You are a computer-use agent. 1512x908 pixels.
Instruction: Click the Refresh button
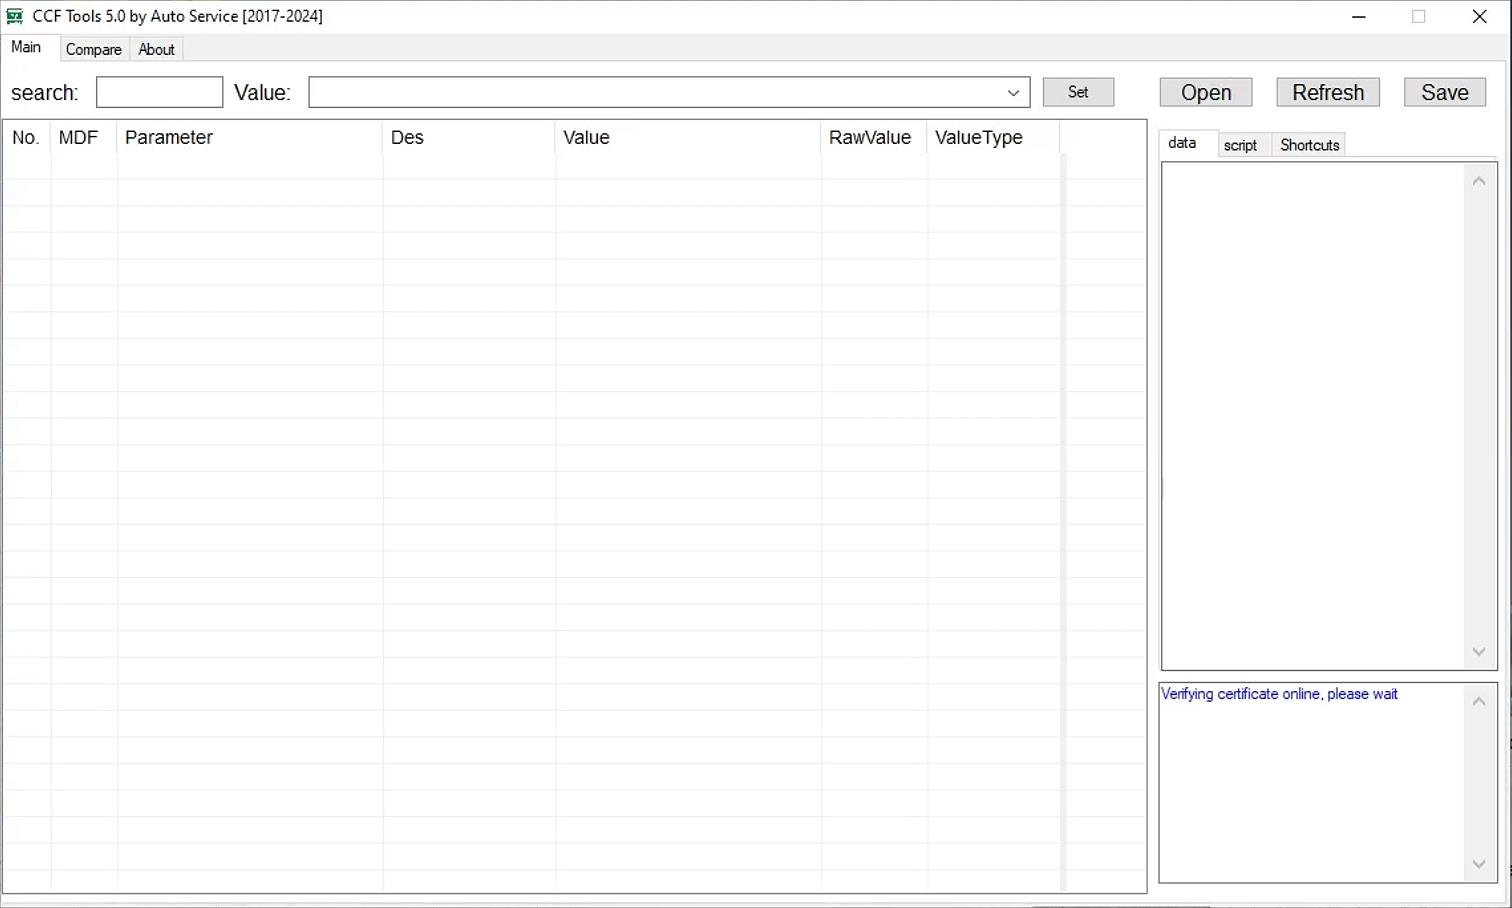click(x=1328, y=92)
